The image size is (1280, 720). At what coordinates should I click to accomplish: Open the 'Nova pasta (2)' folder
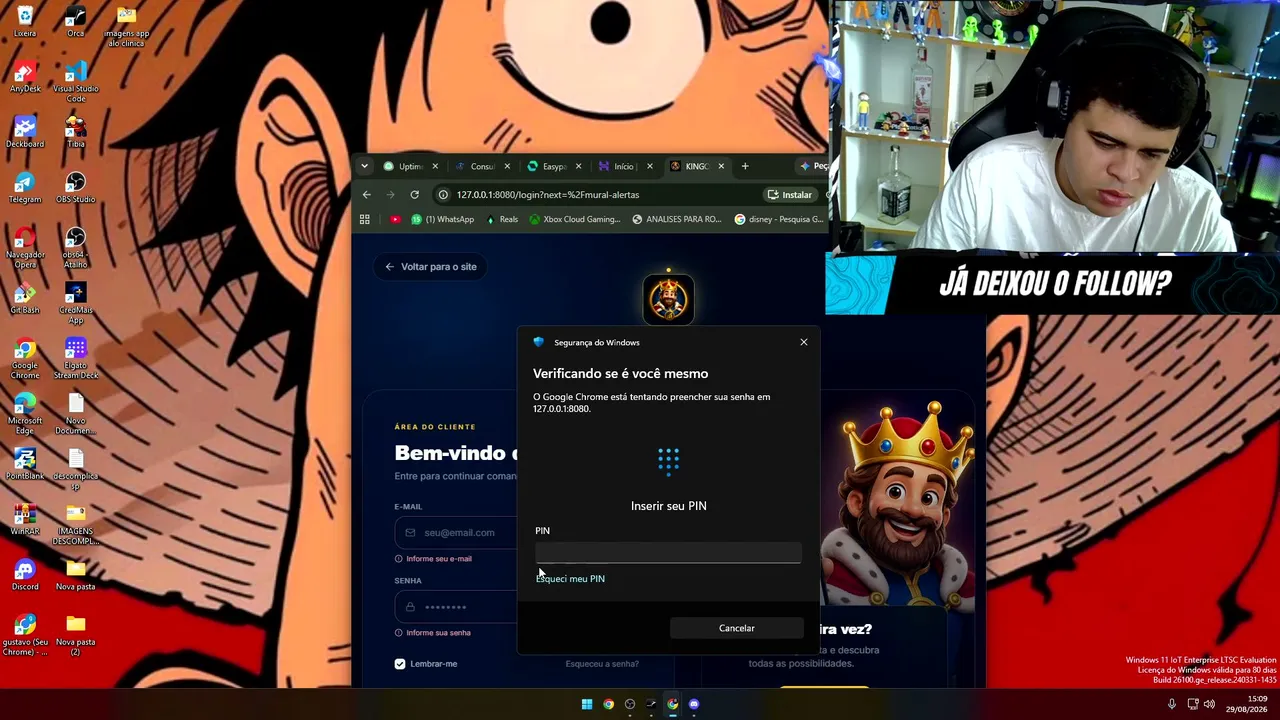pyautogui.click(x=75, y=636)
